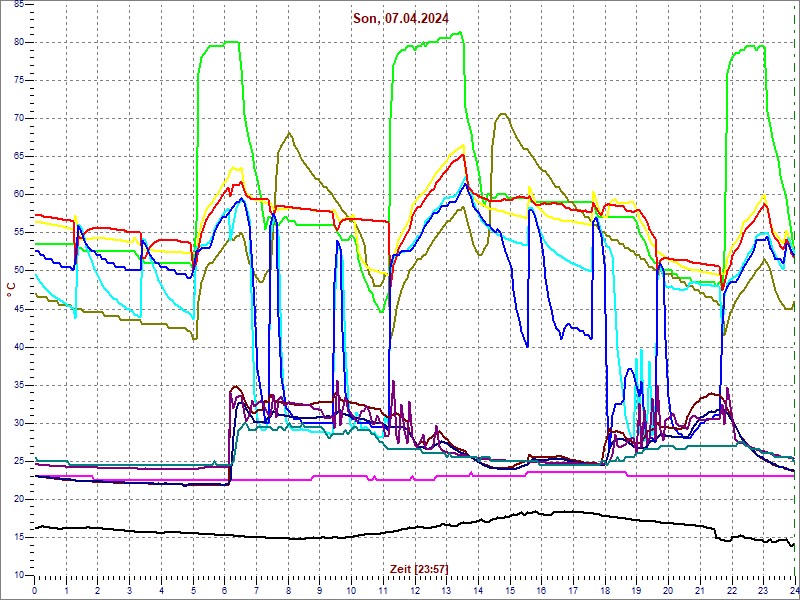
Task: Click the olive curve peak near hour 15
Action: point(502,114)
